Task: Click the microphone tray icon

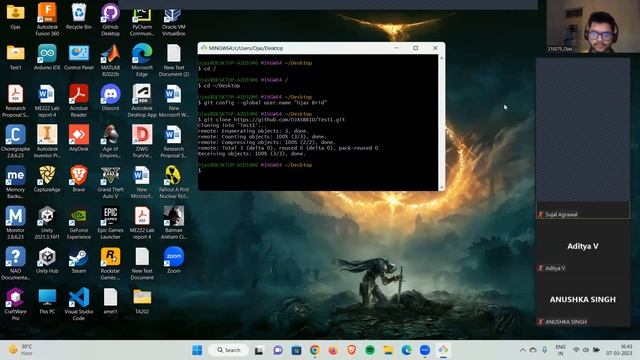Action: click(x=544, y=350)
